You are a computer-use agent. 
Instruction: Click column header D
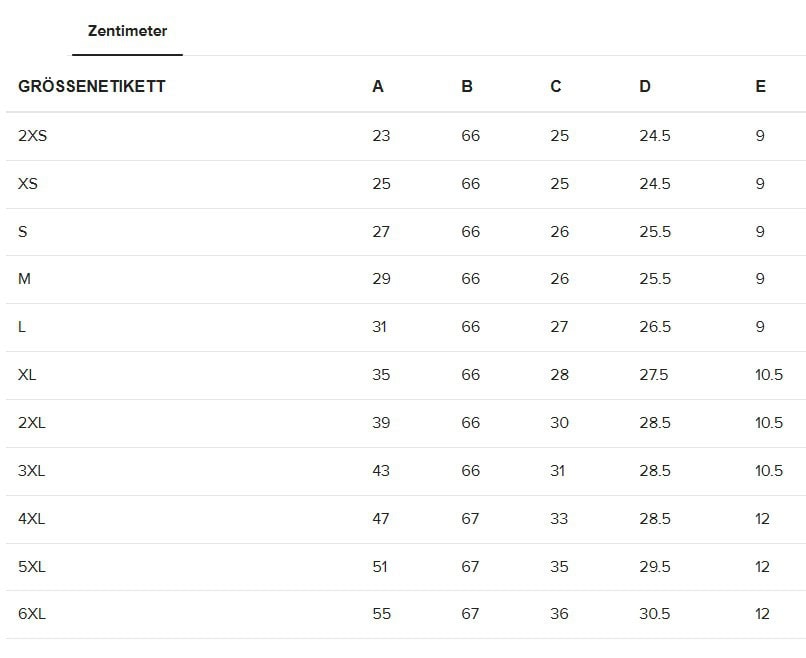click(x=645, y=86)
